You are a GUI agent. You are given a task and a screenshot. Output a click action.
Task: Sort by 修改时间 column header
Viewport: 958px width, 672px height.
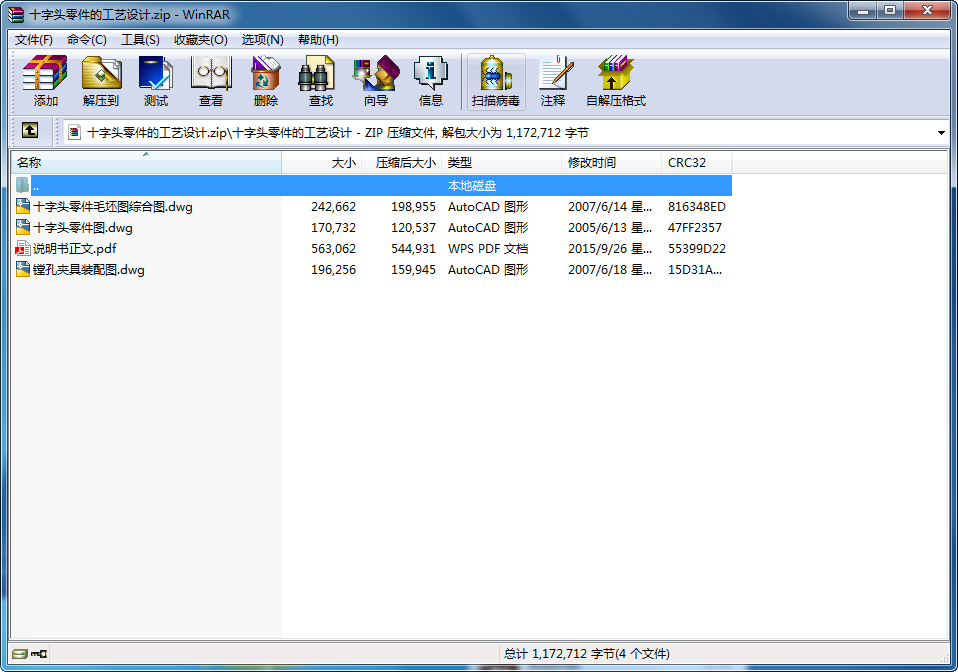[611, 163]
